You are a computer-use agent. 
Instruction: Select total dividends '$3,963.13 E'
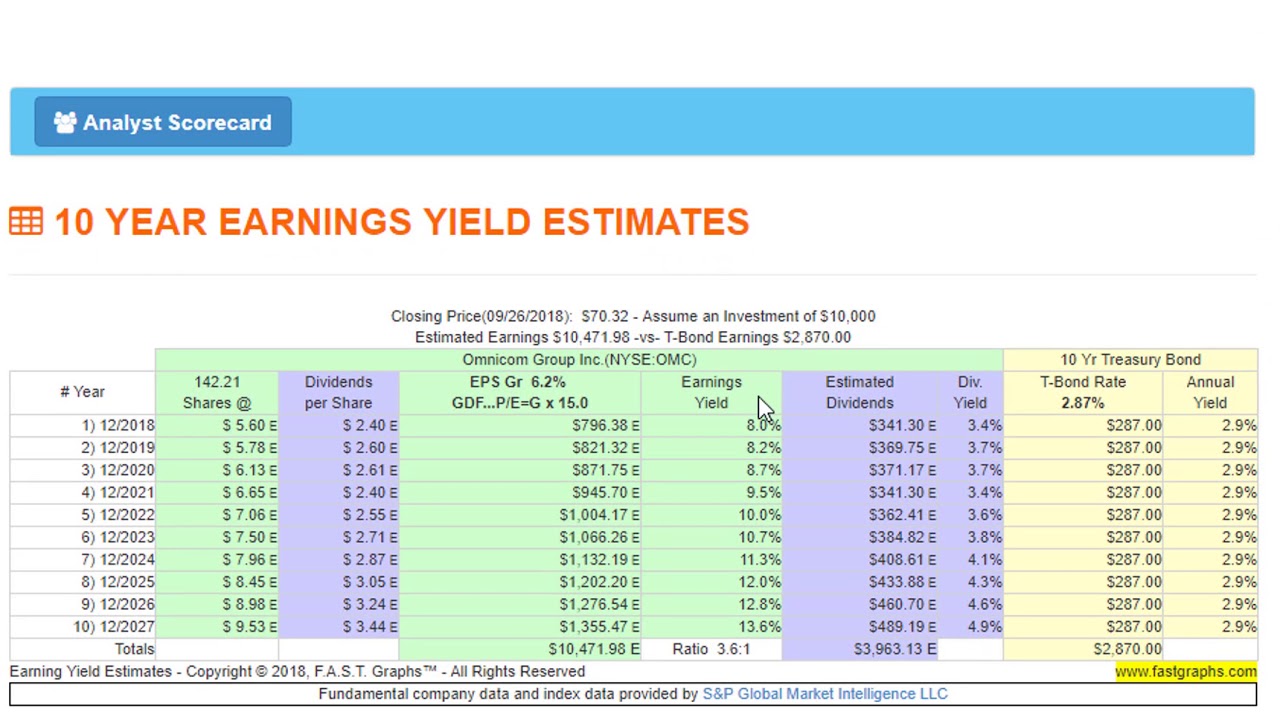(895, 649)
